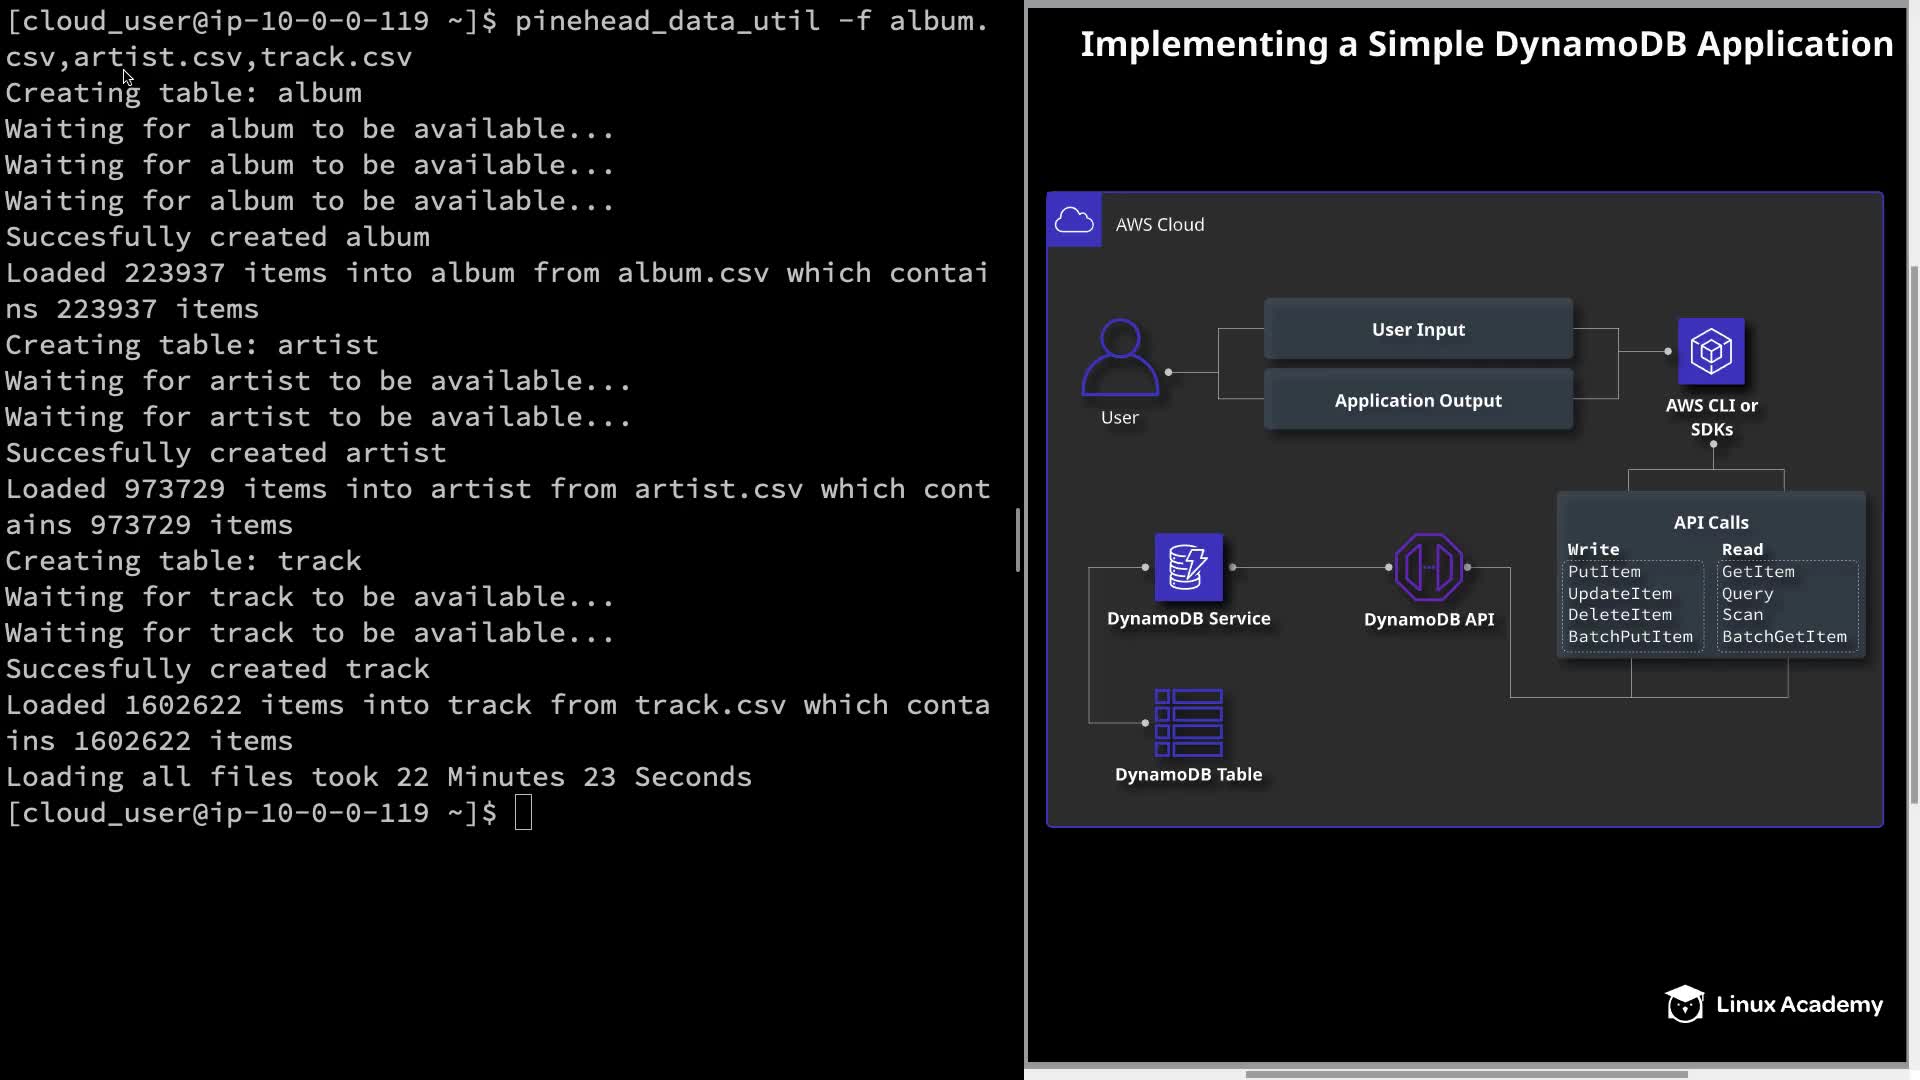Select GetItem in the Read list
Viewport: 1920px width, 1080px height.
pyautogui.click(x=1758, y=572)
